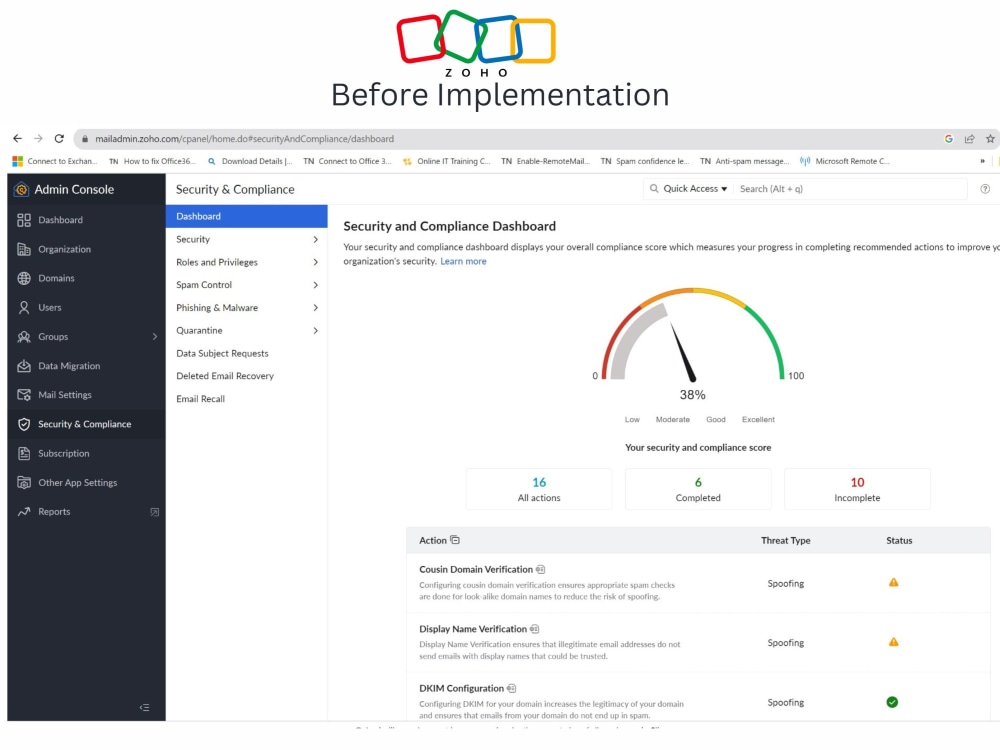Collapse the sidebar using bottom toggle
This screenshot has height=750, width=1000.
pos(144,706)
